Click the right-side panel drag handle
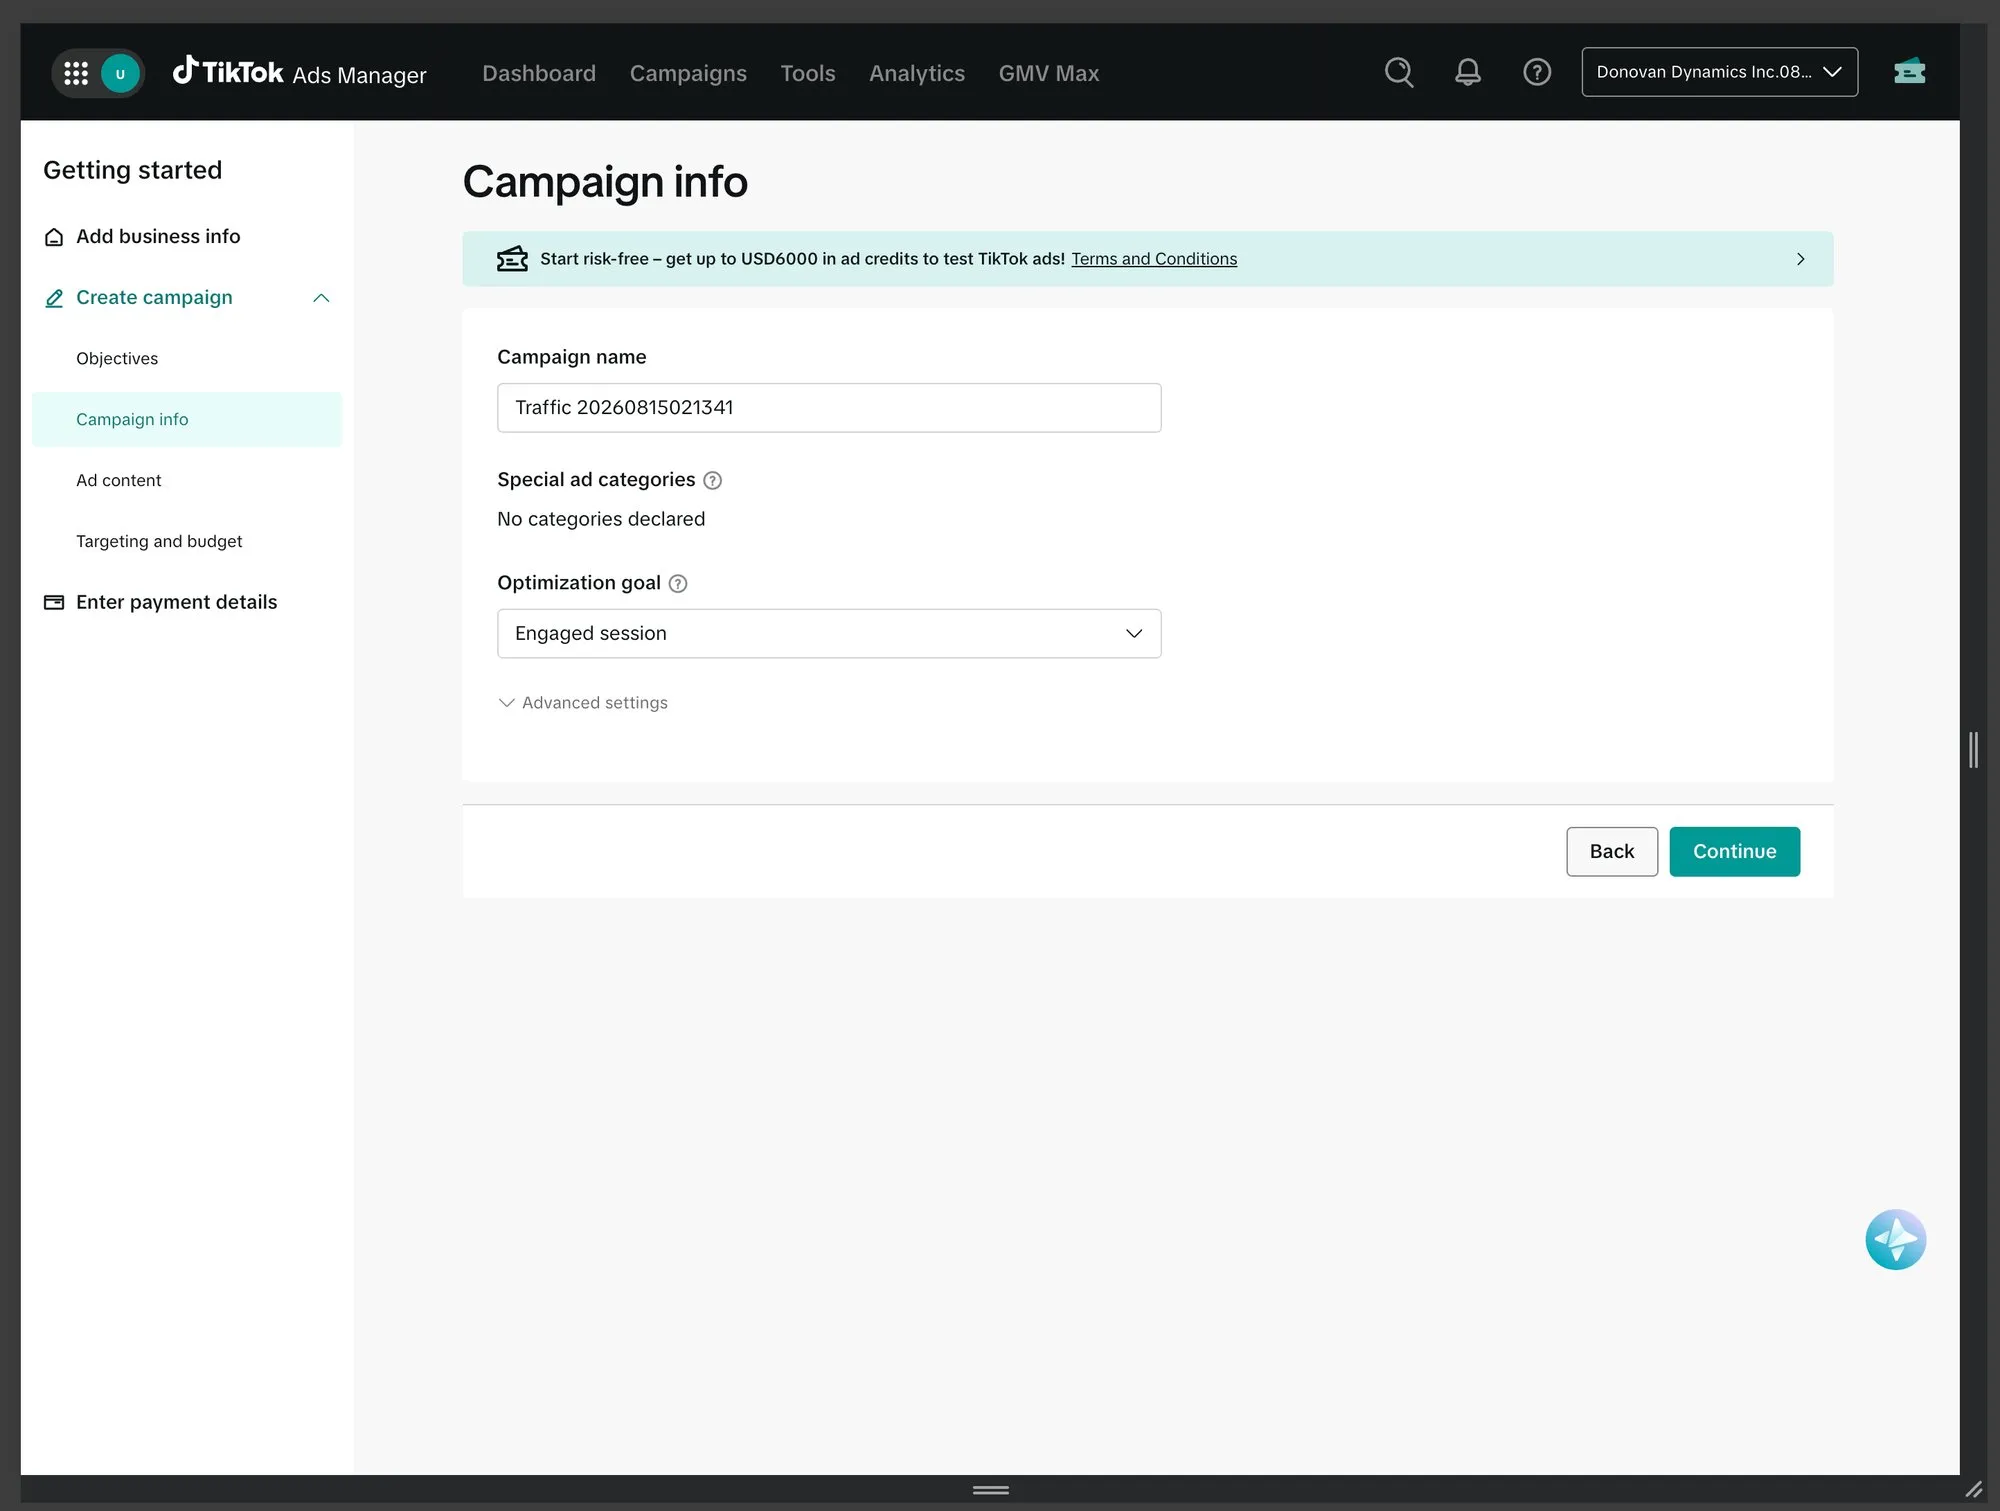The width and height of the screenshot is (2000, 1511). tap(1973, 749)
